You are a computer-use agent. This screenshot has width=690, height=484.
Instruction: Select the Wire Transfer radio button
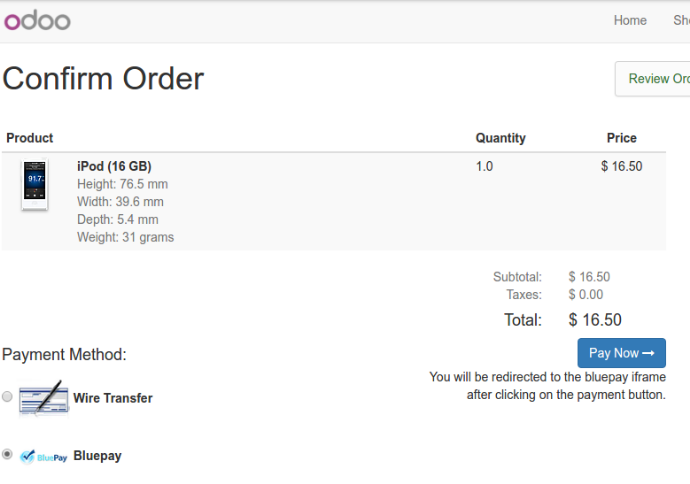(x=7, y=396)
